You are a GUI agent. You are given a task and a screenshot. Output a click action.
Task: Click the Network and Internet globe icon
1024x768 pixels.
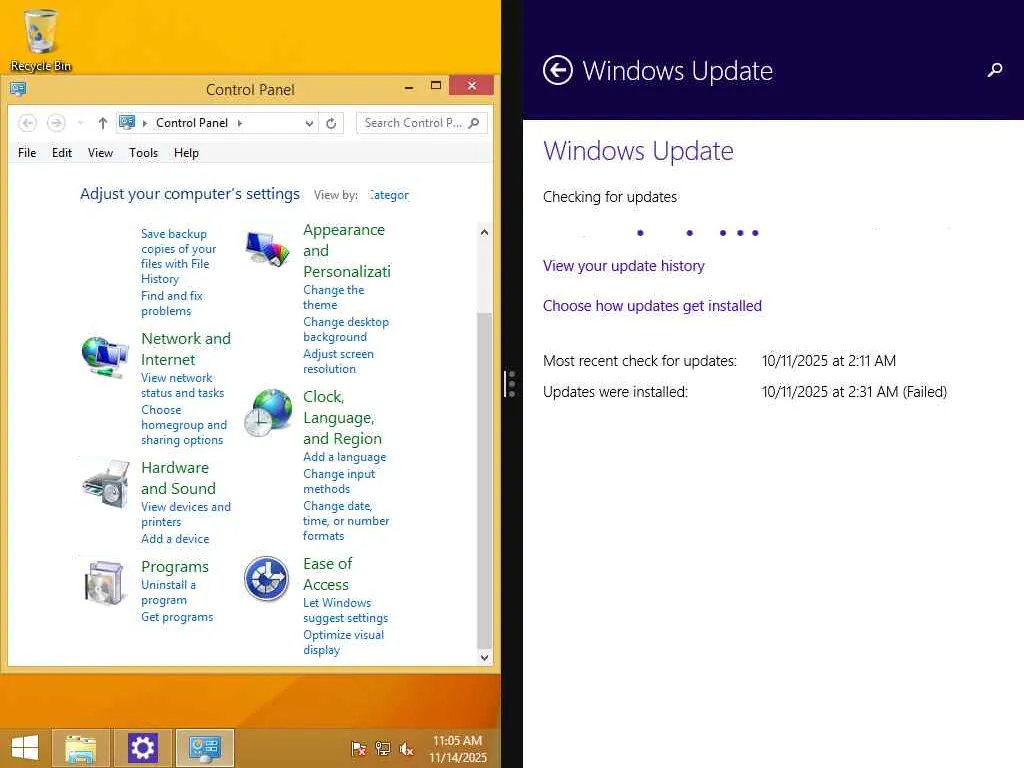[105, 357]
